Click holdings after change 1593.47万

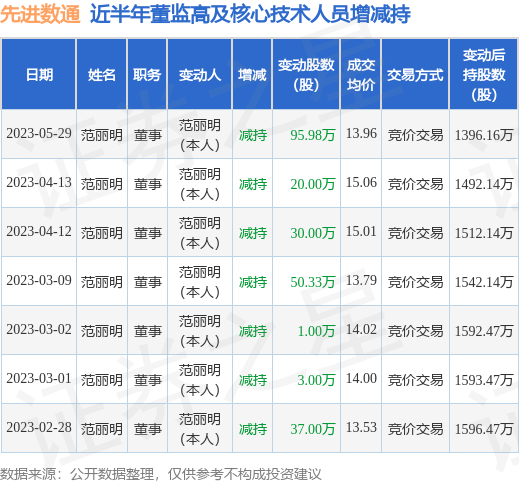coord(484,380)
